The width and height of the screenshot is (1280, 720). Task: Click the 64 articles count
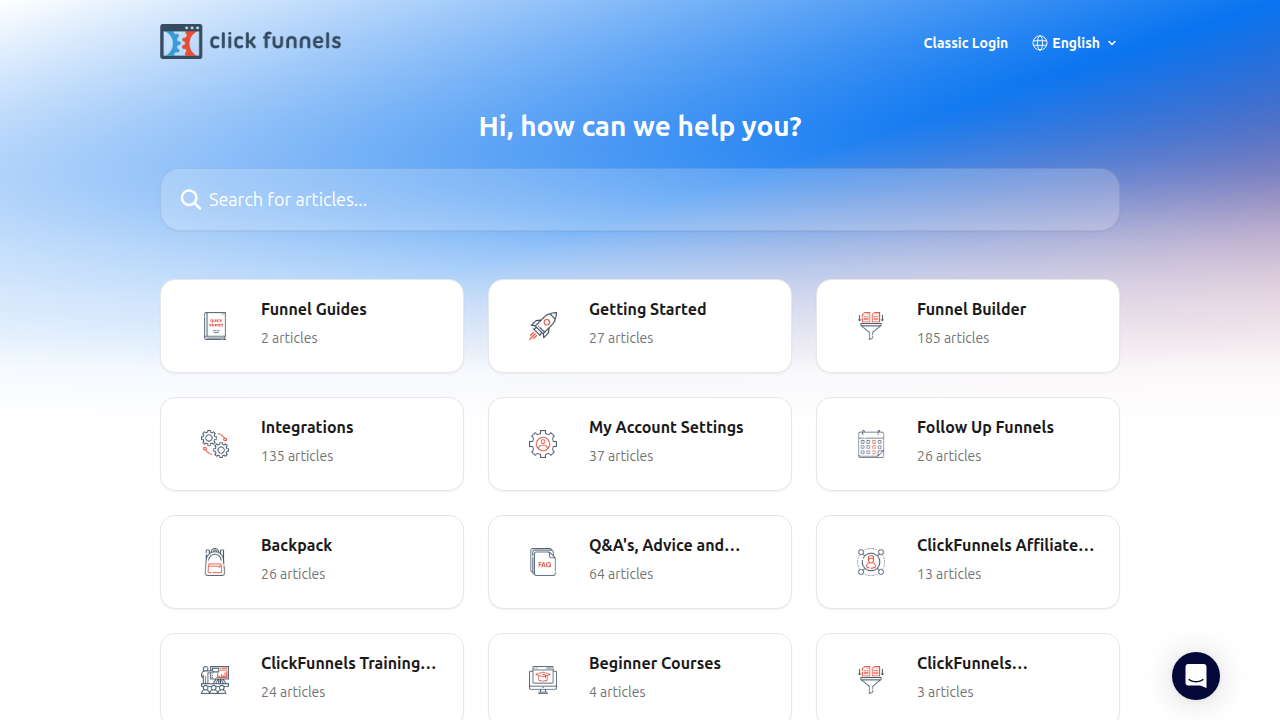(x=621, y=574)
